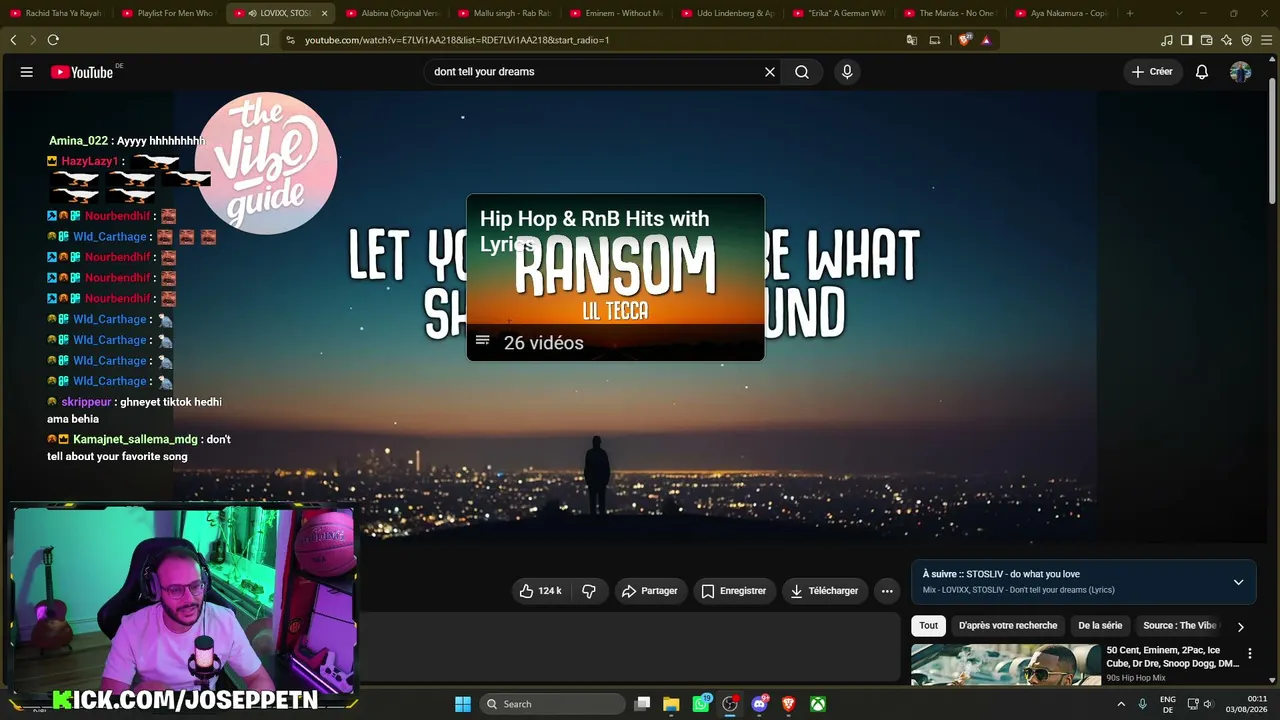Viewport: 1280px width, 720px height.
Task: Open the Brave Shields icon
Action: pos(964,40)
